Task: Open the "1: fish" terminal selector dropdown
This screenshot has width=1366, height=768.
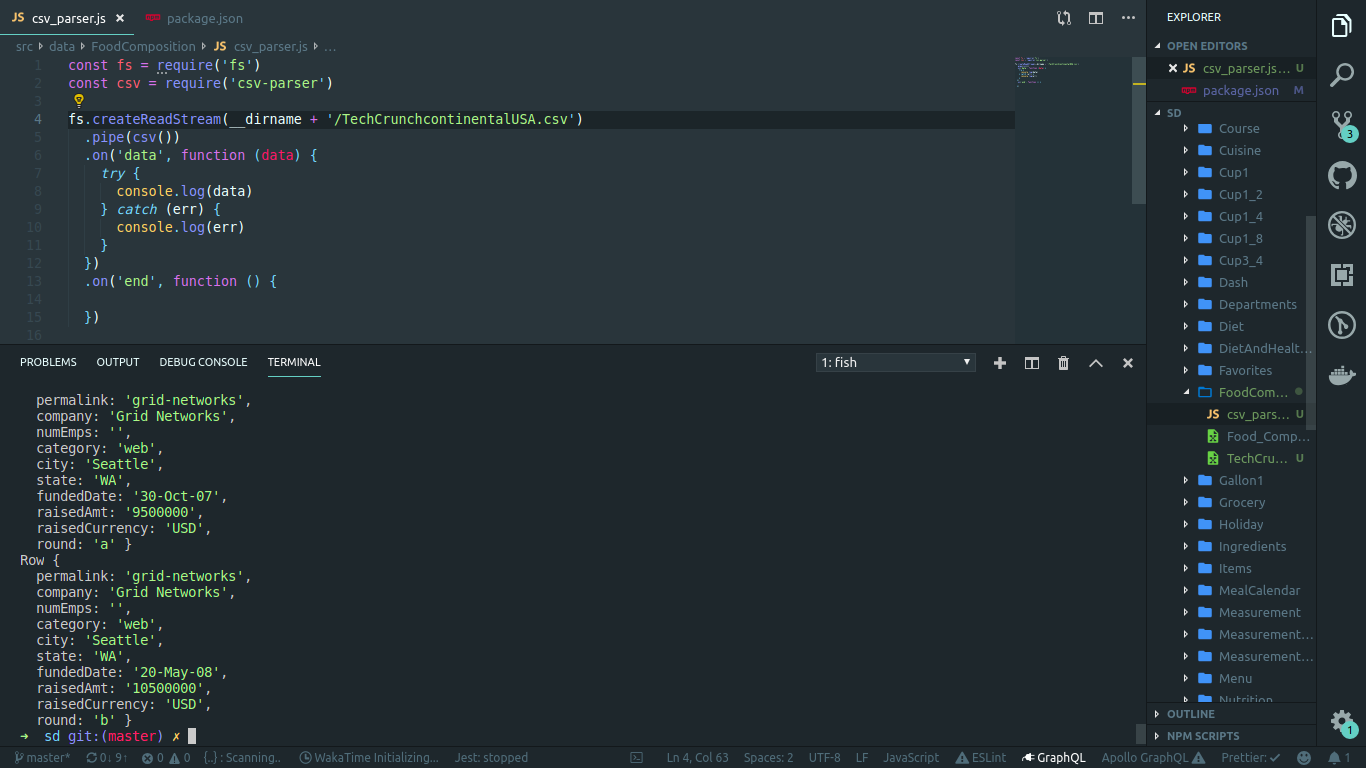Action: click(x=895, y=362)
